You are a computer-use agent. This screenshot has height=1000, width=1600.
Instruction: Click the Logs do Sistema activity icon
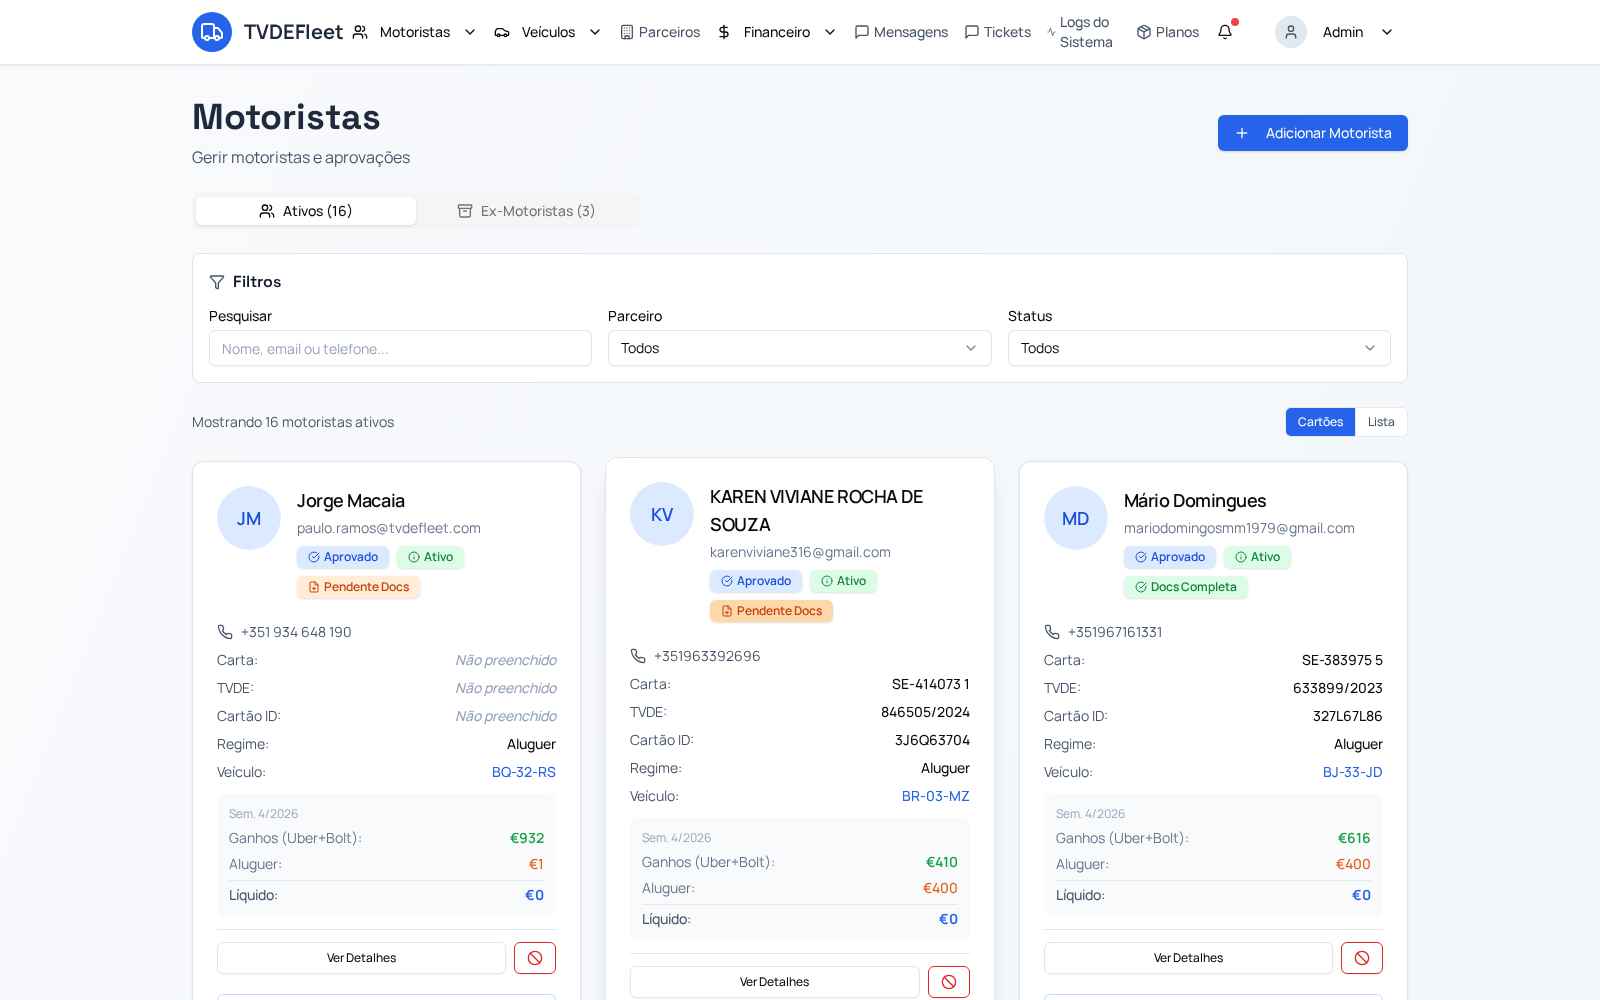tap(1051, 32)
